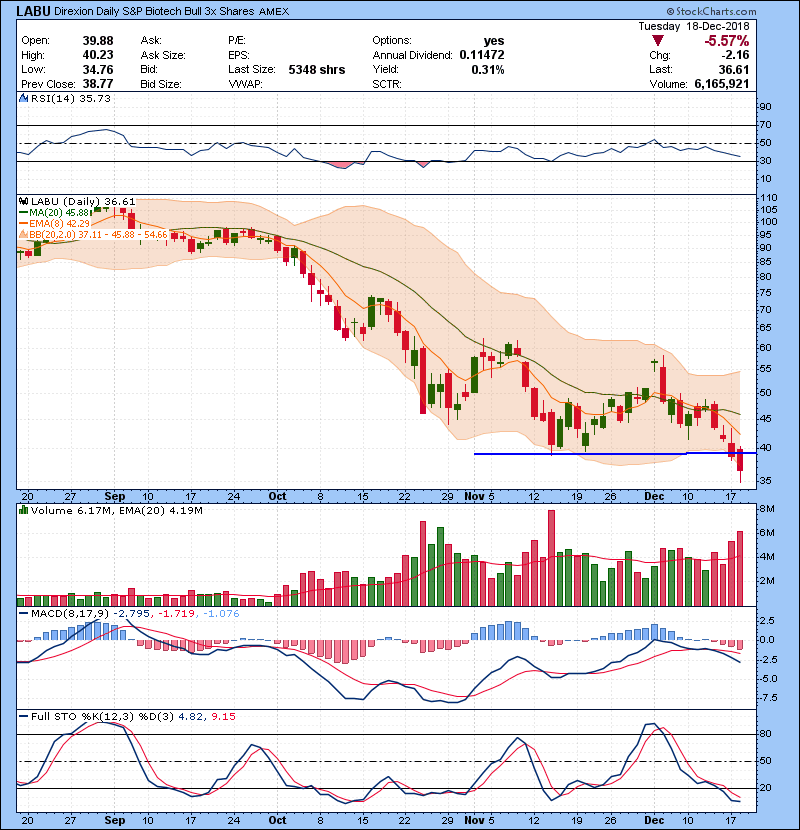
Task: Click the Prev Close value 38.77
Action: (x=98, y=84)
